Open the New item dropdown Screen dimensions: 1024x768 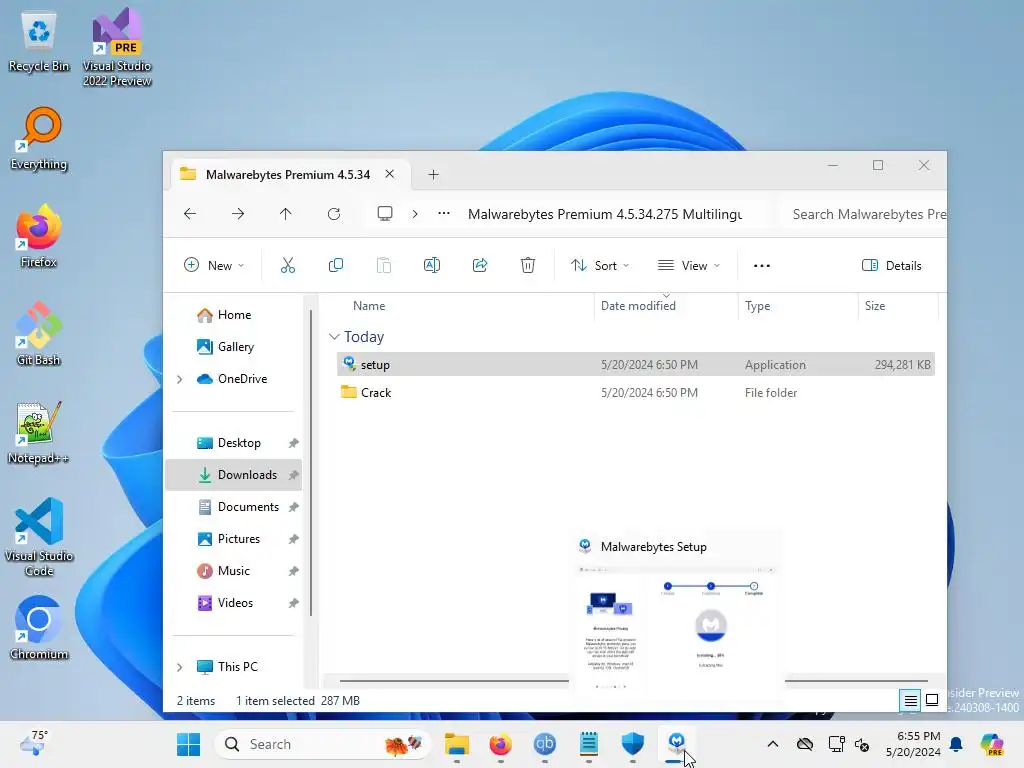click(214, 265)
